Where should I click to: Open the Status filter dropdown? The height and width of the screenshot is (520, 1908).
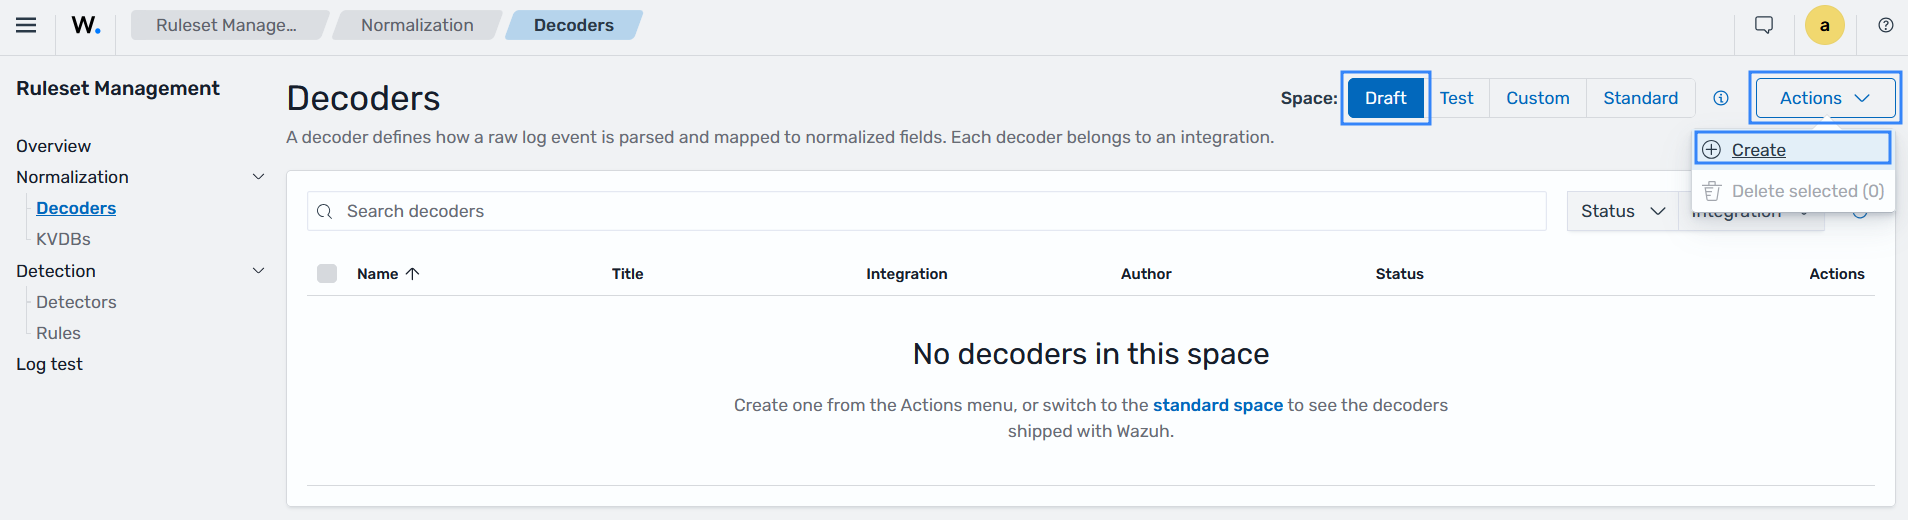click(1622, 211)
